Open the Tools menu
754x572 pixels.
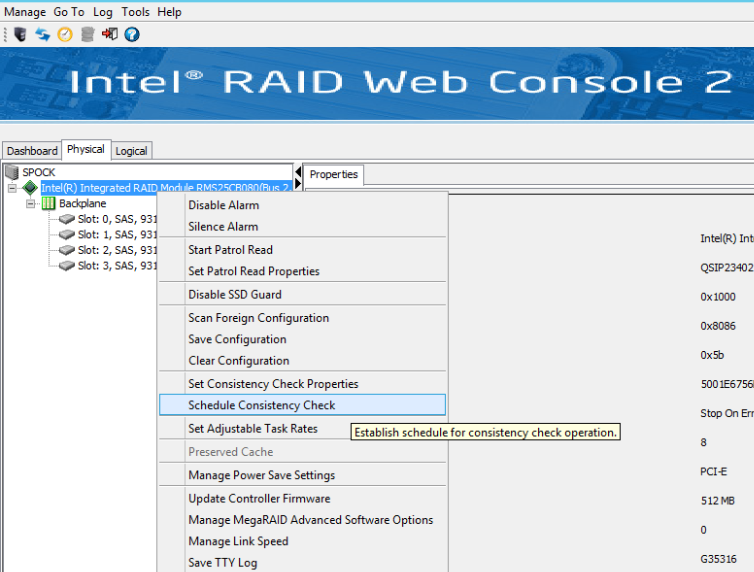pos(135,12)
